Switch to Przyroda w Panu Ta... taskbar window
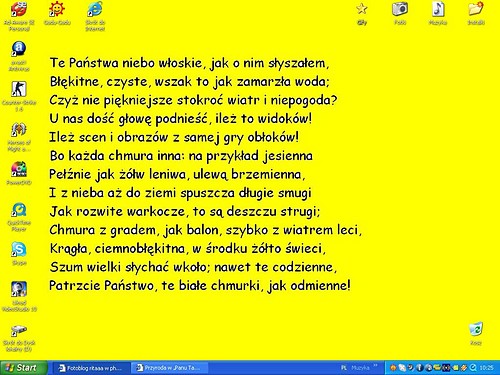 (170, 368)
